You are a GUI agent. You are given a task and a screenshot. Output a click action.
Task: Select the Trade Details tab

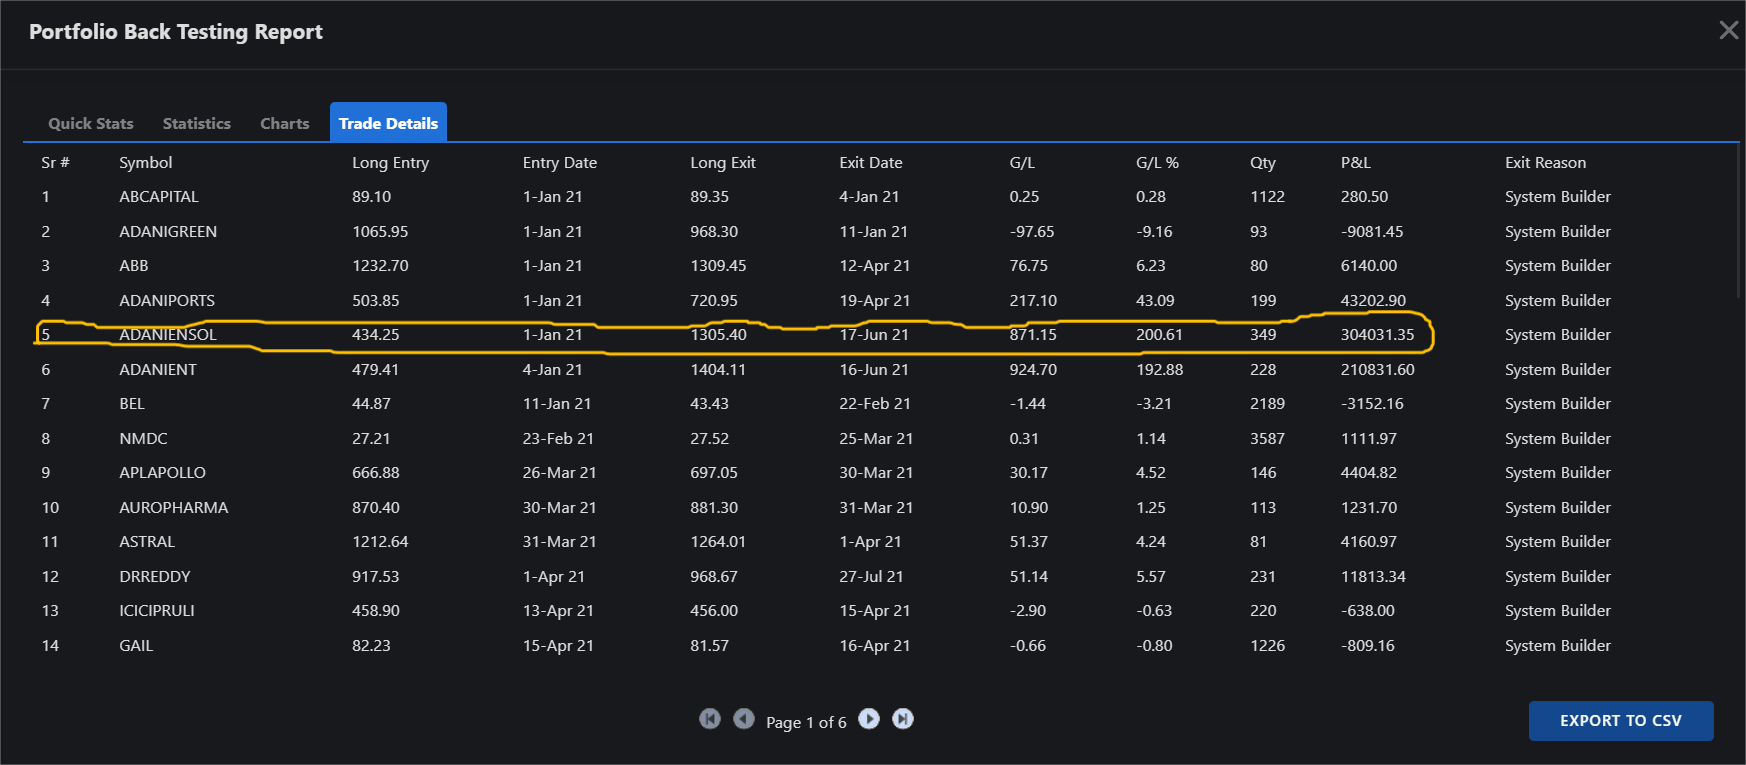388,123
